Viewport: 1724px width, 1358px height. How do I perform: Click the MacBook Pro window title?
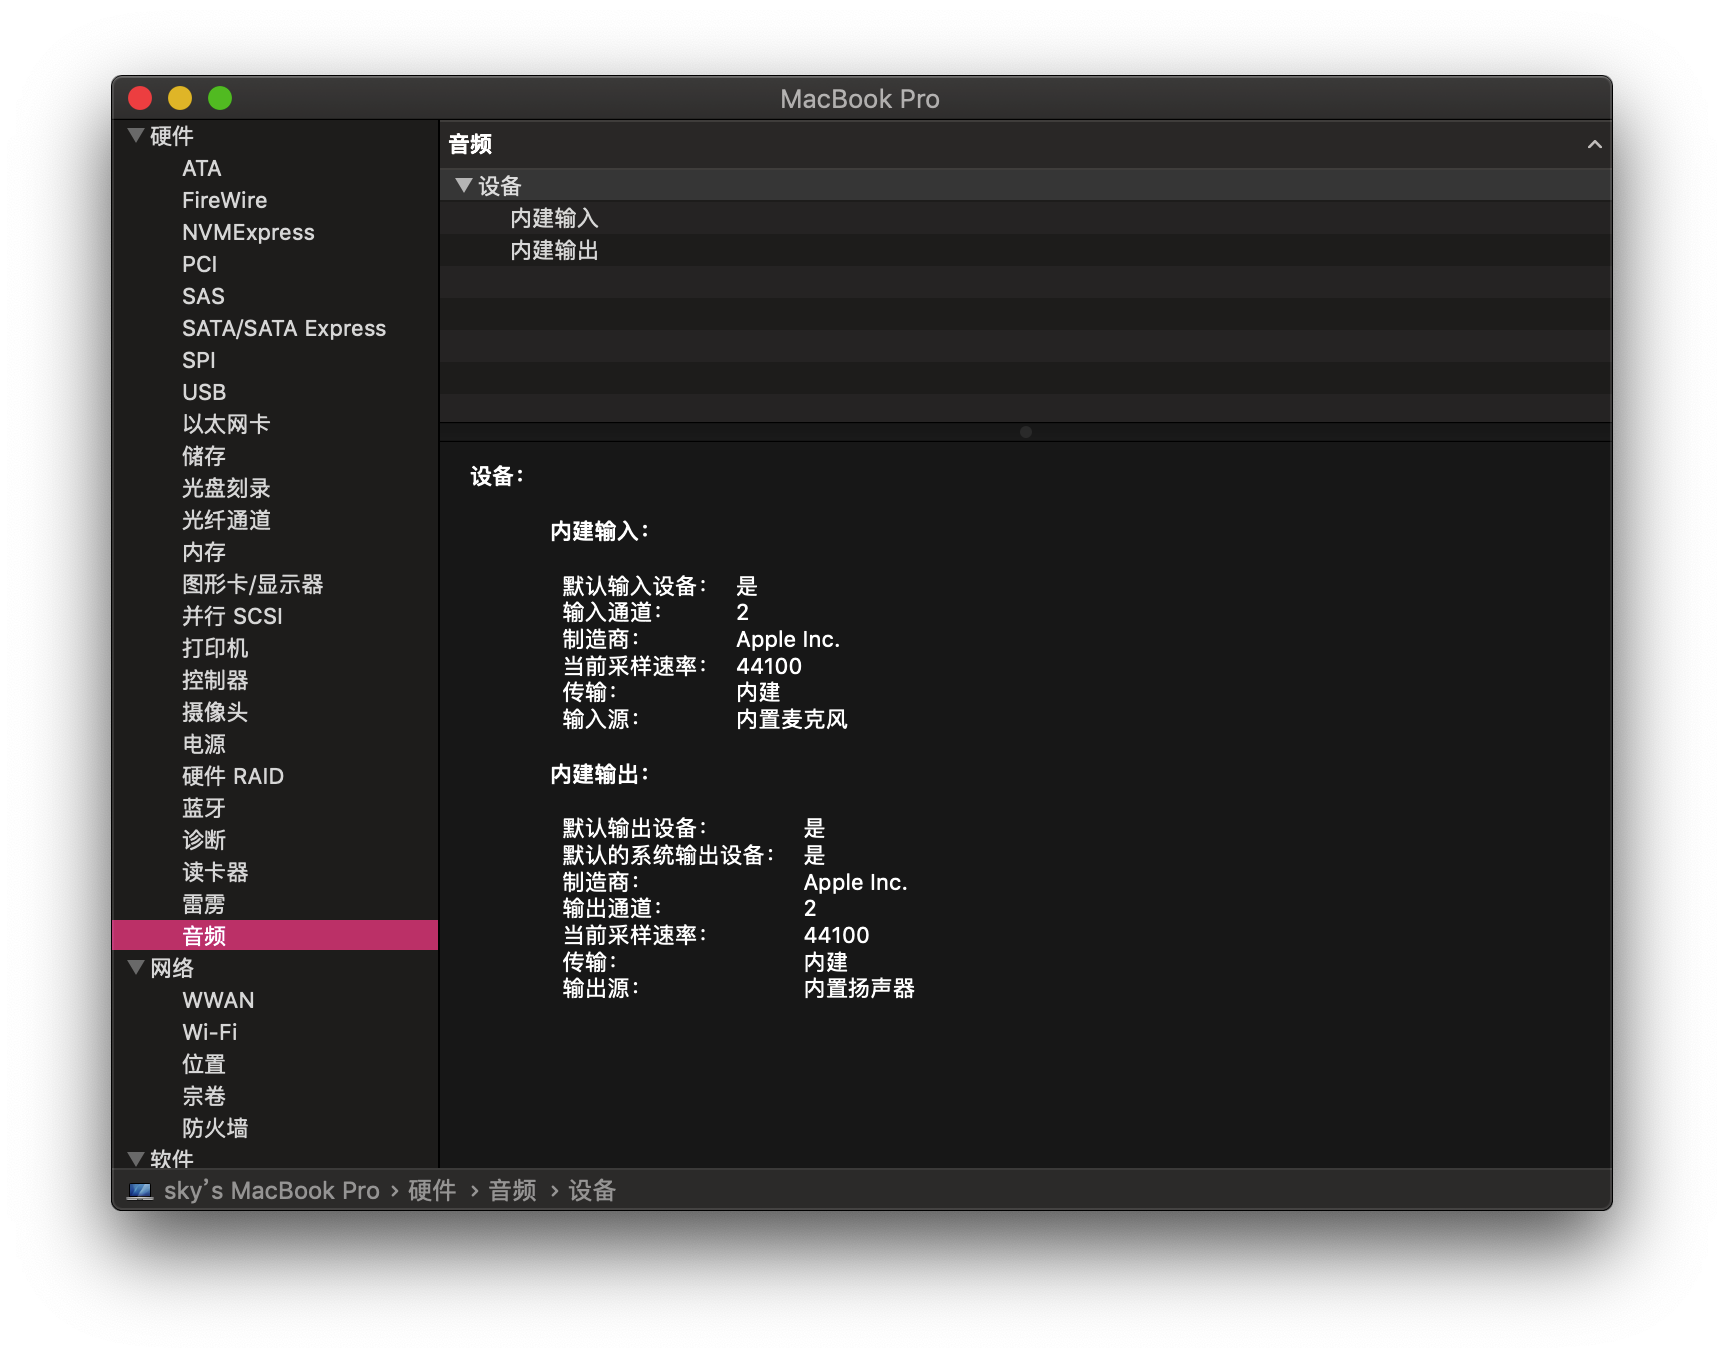[x=860, y=99]
